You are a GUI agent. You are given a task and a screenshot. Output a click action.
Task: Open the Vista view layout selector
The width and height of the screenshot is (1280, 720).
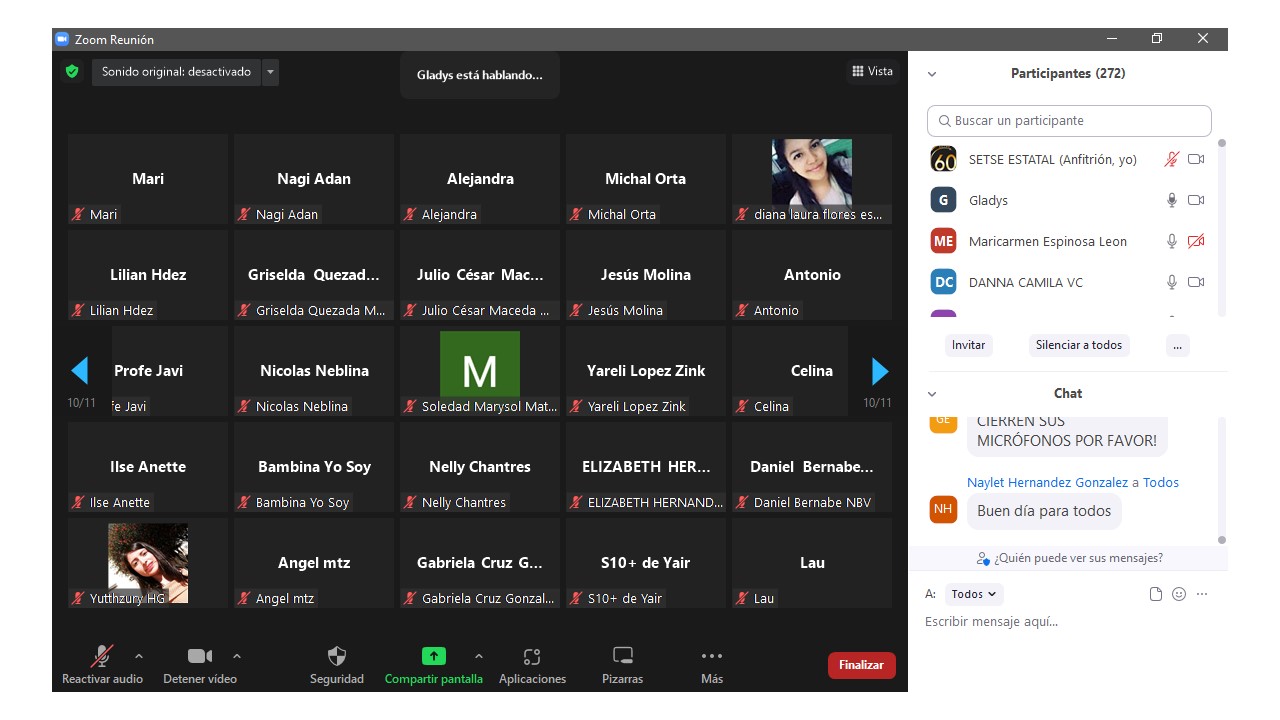872,71
